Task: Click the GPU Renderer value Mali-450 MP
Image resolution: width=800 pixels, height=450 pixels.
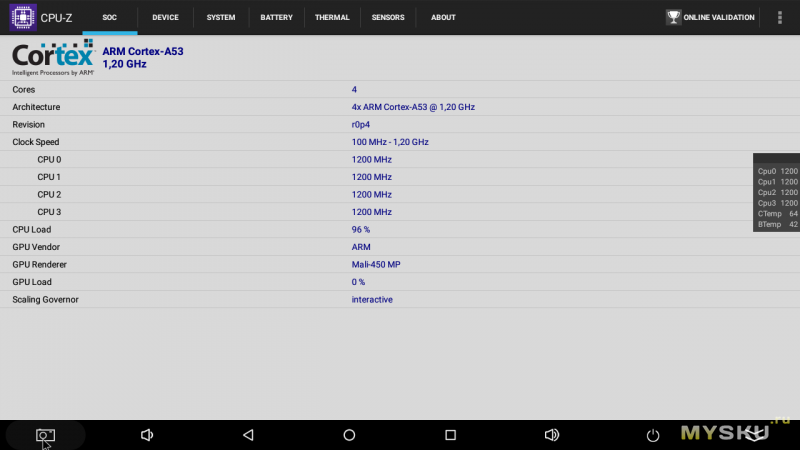Action: [x=376, y=264]
